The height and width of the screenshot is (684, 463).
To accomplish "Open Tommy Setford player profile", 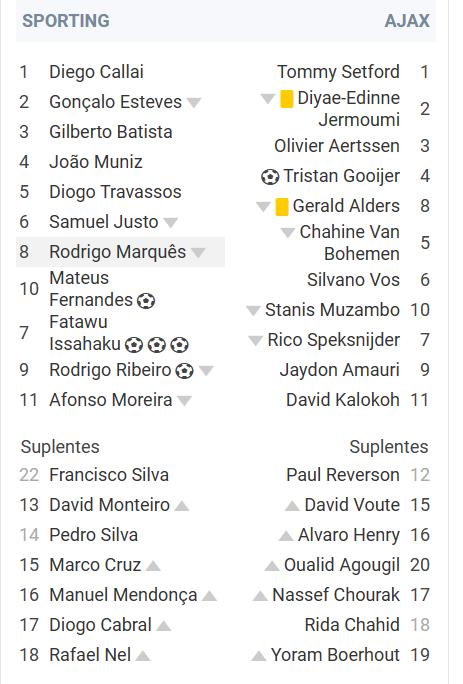I will tap(338, 72).
